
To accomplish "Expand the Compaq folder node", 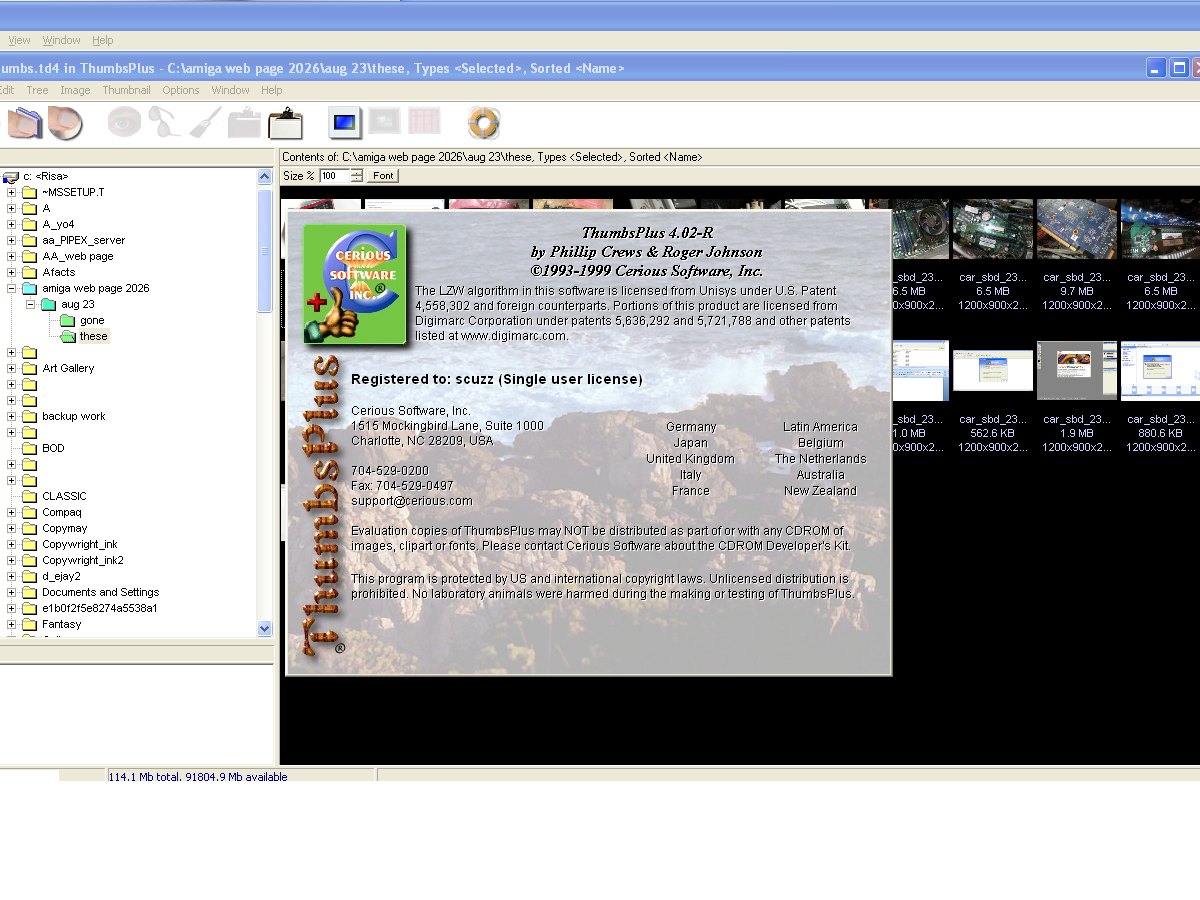I will point(12,512).
